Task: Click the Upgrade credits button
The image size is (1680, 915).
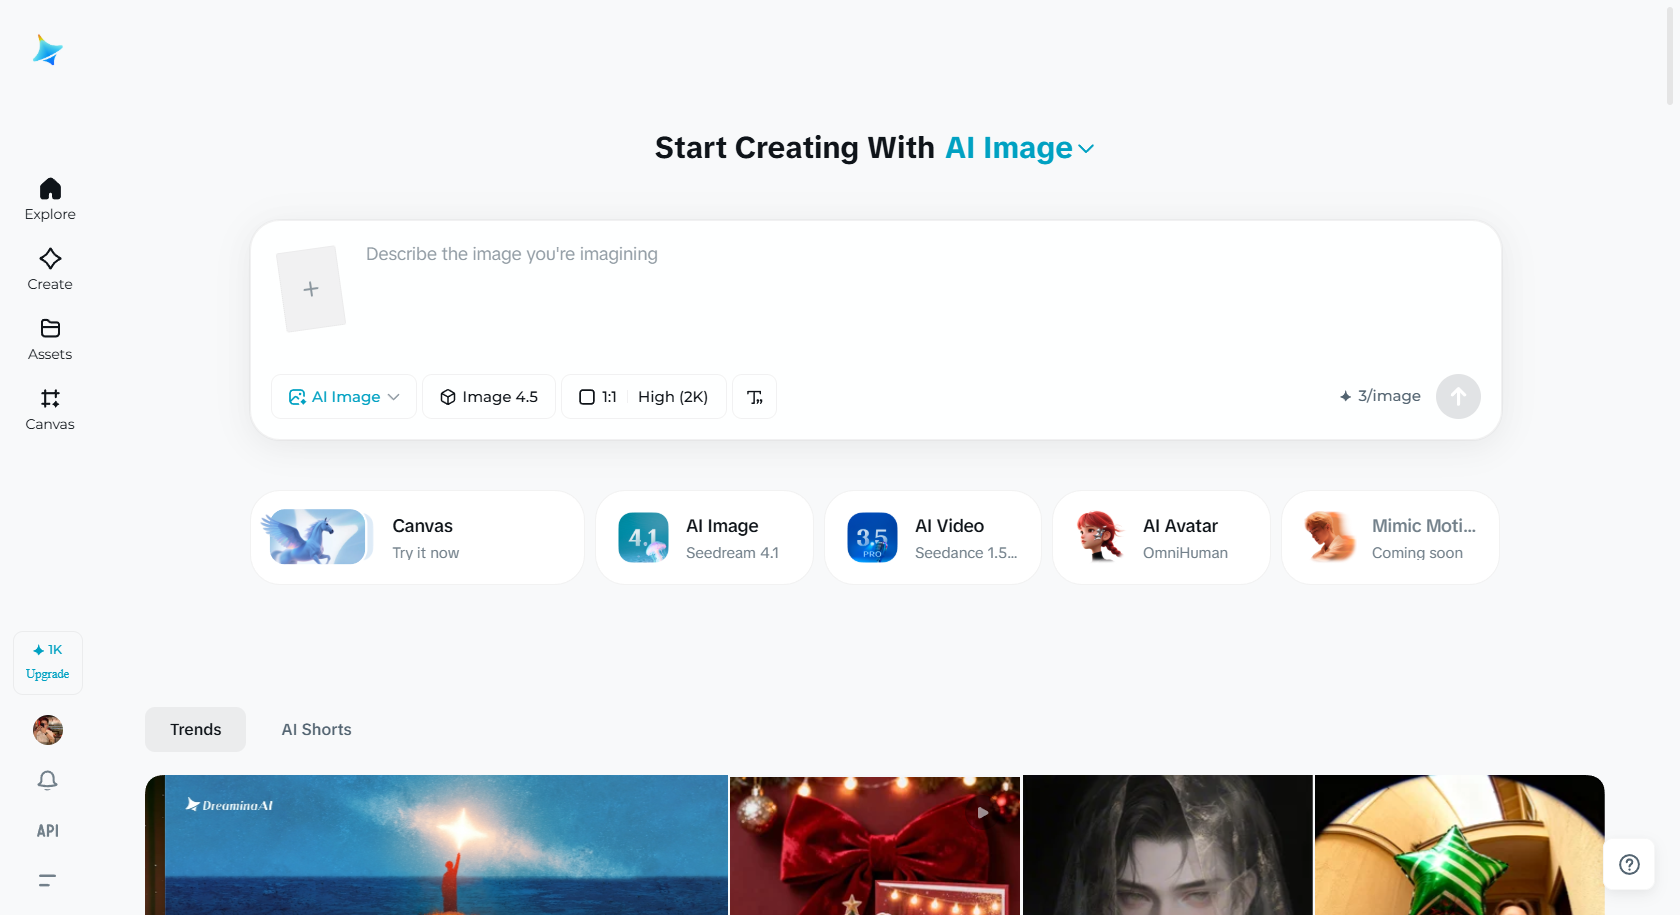Action: (48, 663)
